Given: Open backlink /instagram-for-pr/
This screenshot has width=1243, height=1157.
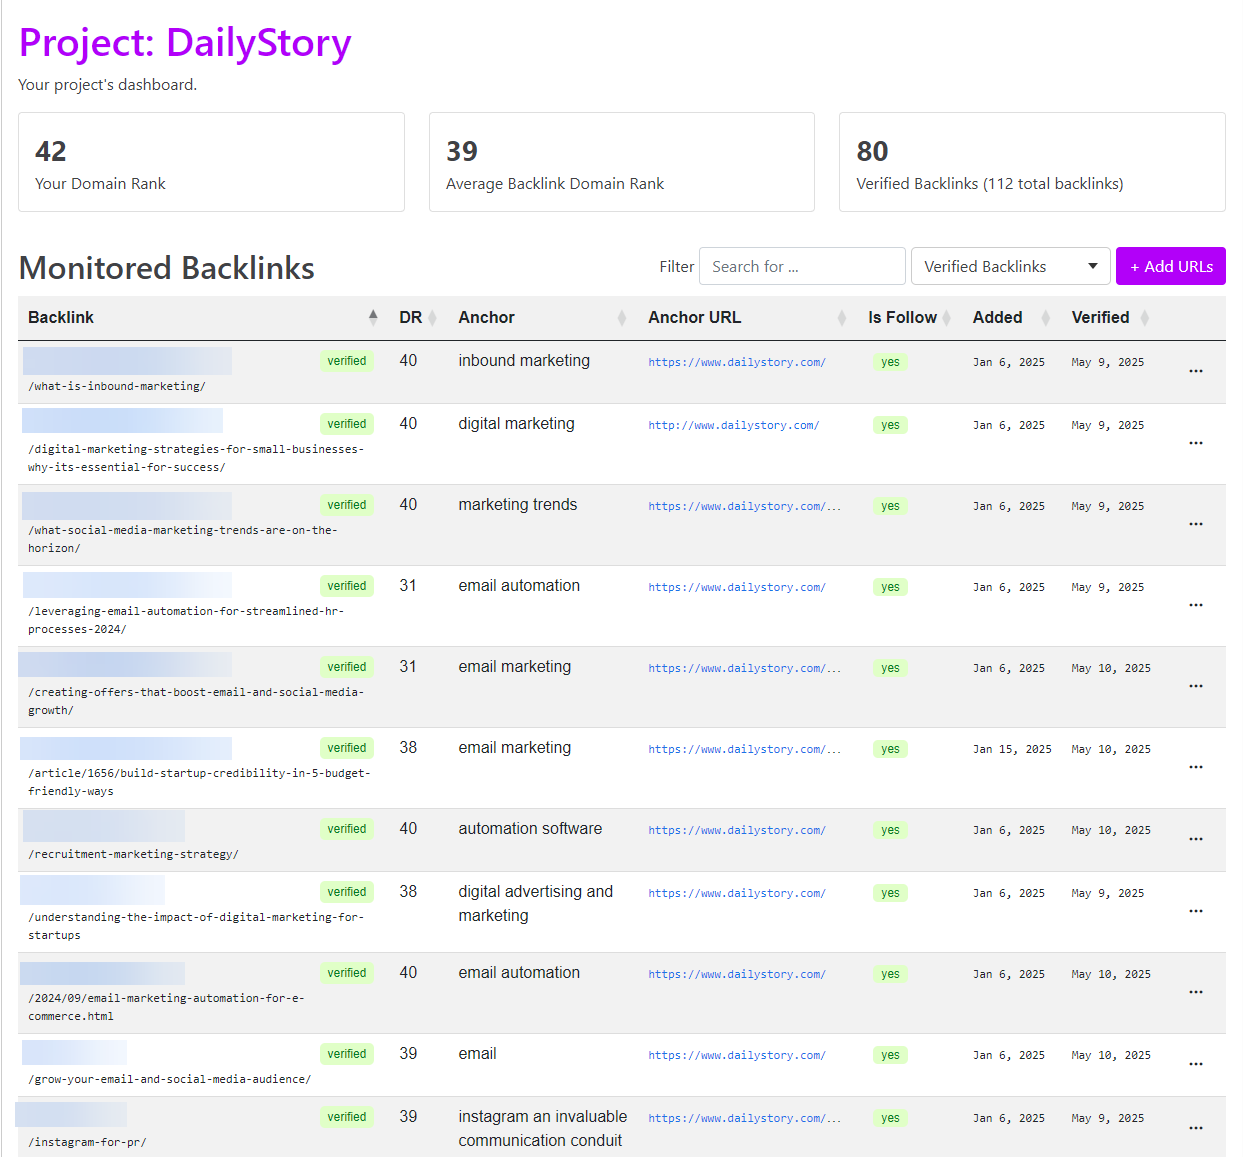Looking at the screenshot, I should 87,1142.
